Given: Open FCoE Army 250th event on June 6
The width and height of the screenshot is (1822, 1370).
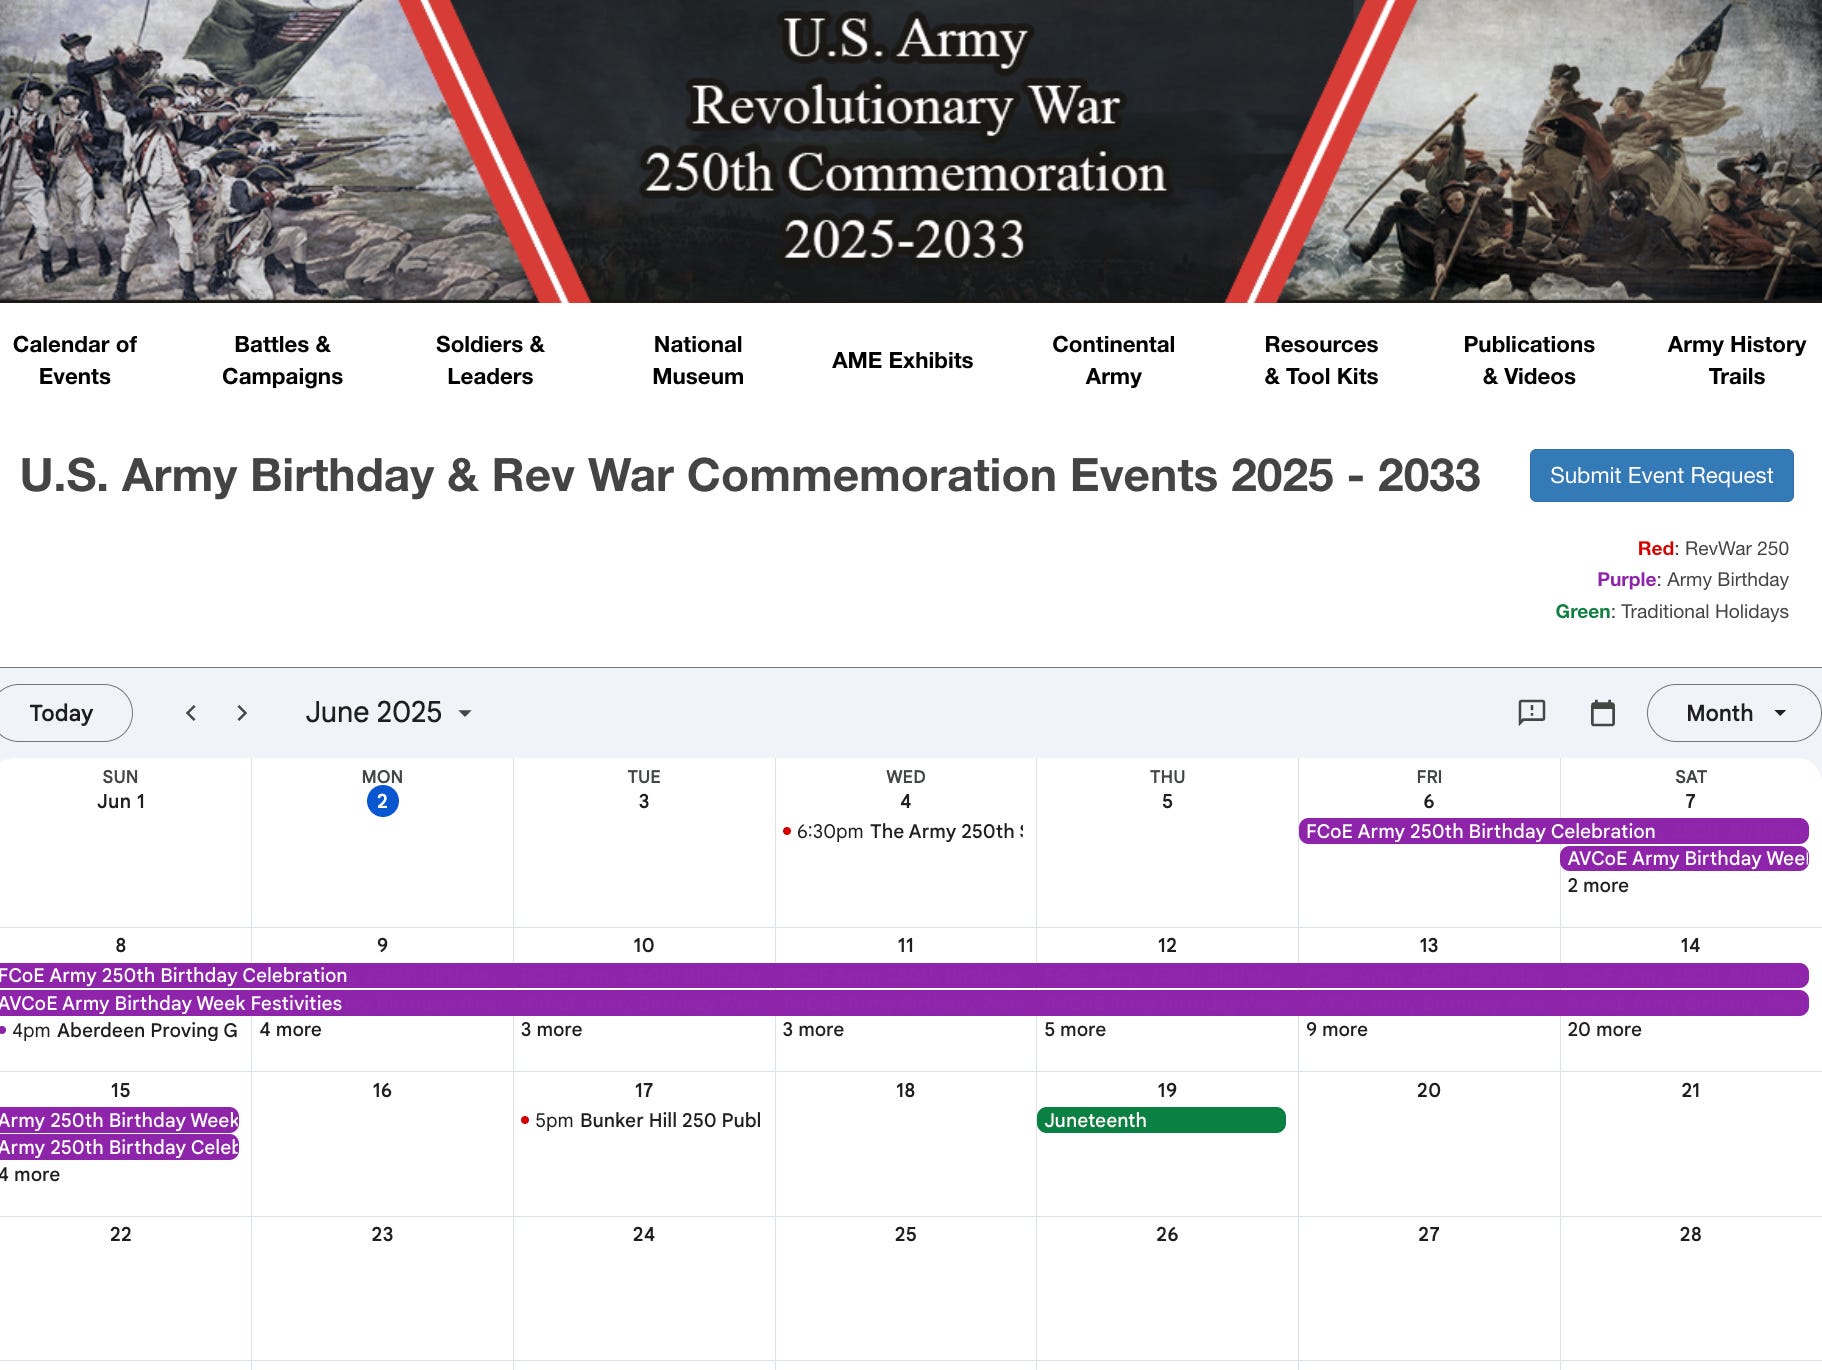Looking at the screenshot, I should [1553, 831].
